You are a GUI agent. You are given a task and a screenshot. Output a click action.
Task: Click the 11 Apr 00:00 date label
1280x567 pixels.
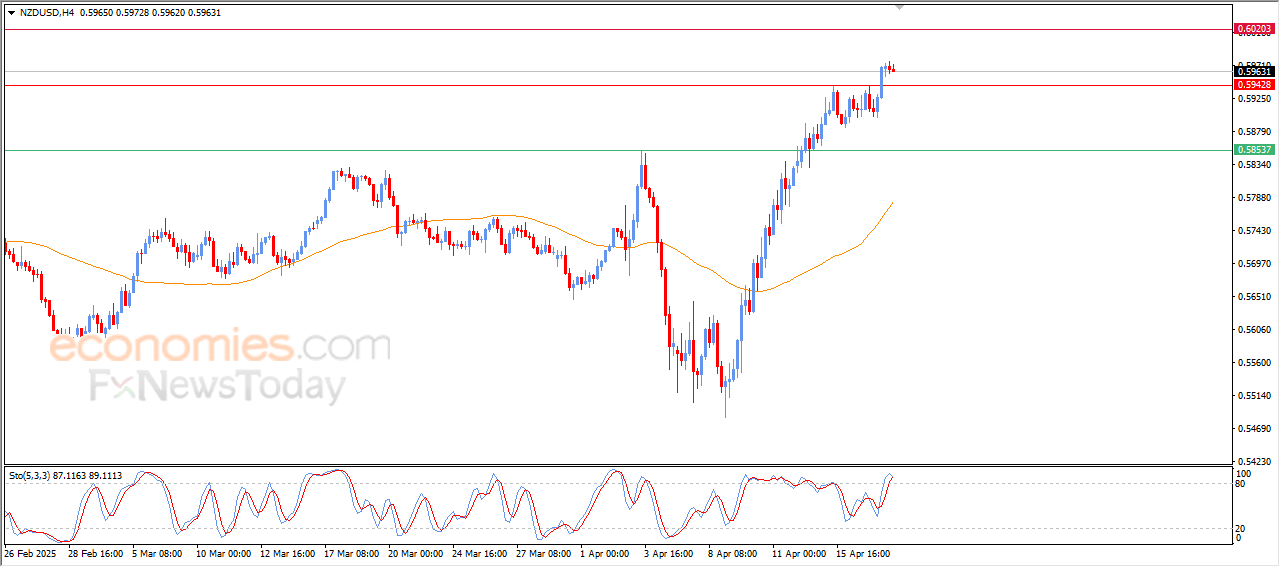coord(799,552)
